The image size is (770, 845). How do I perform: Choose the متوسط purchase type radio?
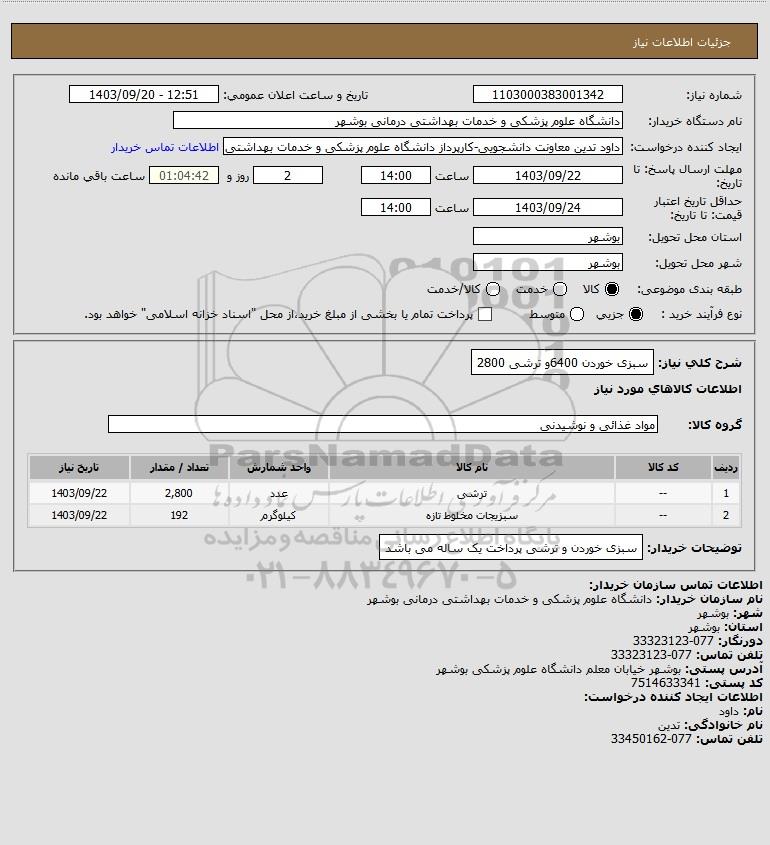pos(577,314)
